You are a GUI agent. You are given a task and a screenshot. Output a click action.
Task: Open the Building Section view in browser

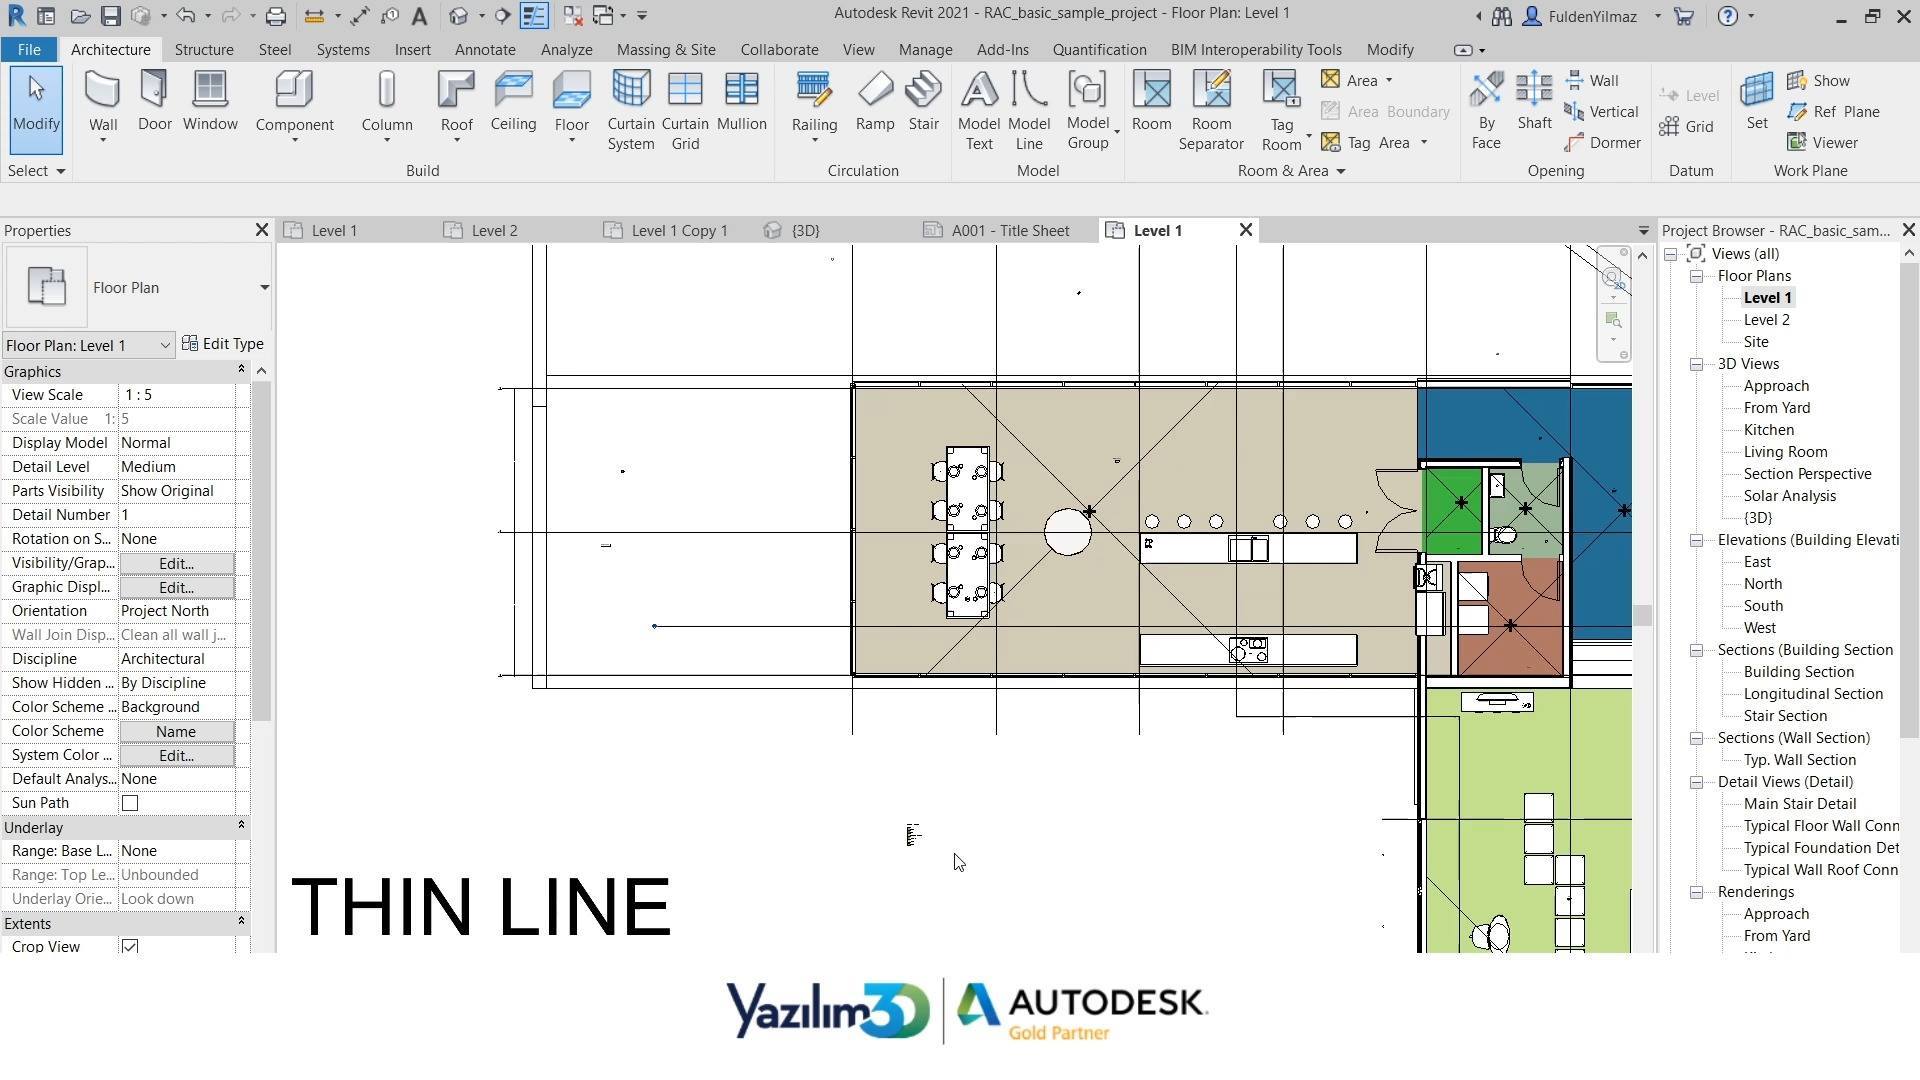[1798, 672]
